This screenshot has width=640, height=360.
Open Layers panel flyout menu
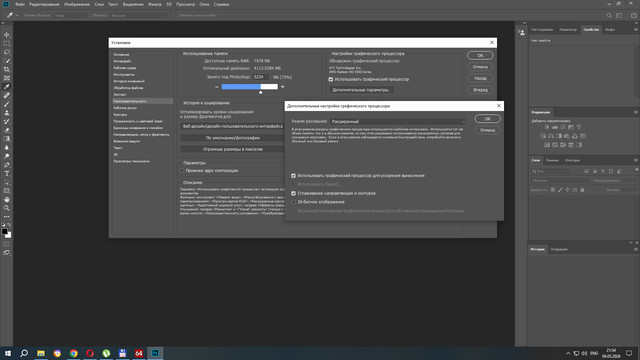tap(636, 160)
